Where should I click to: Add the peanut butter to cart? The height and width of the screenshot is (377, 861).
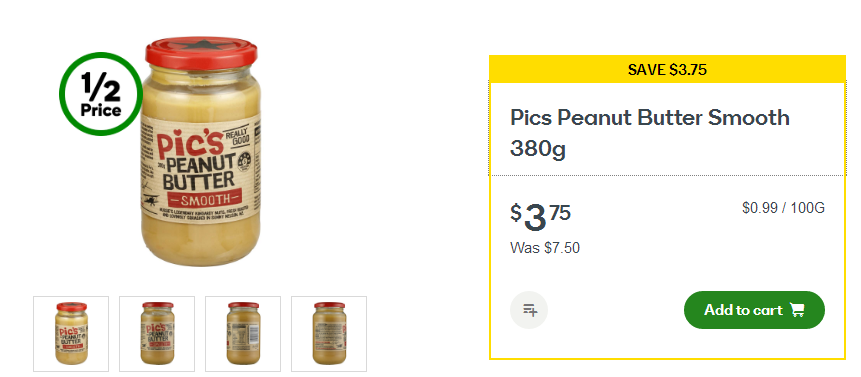tap(754, 310)
